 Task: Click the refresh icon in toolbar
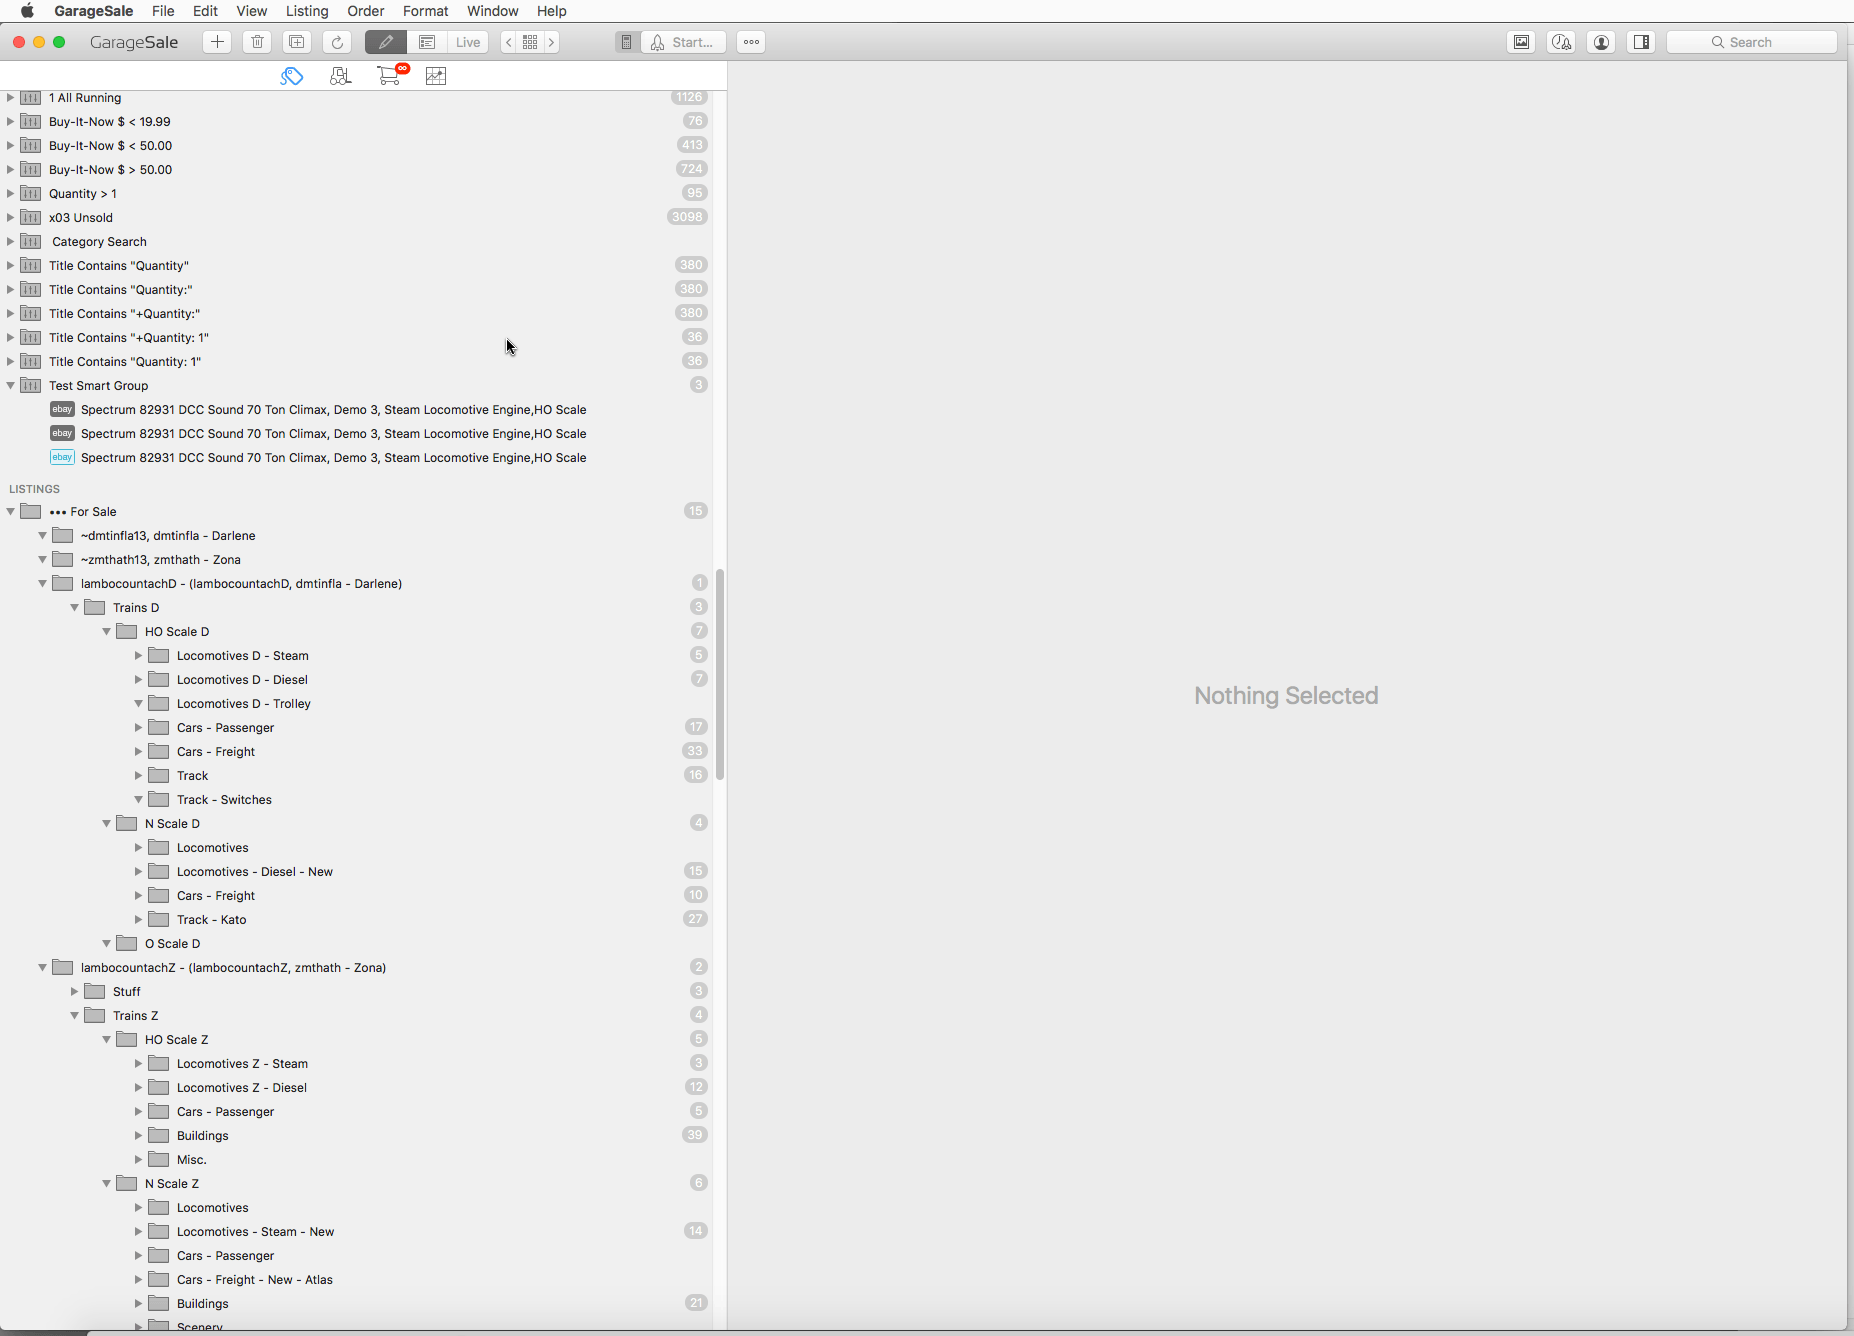pos(337,42)
